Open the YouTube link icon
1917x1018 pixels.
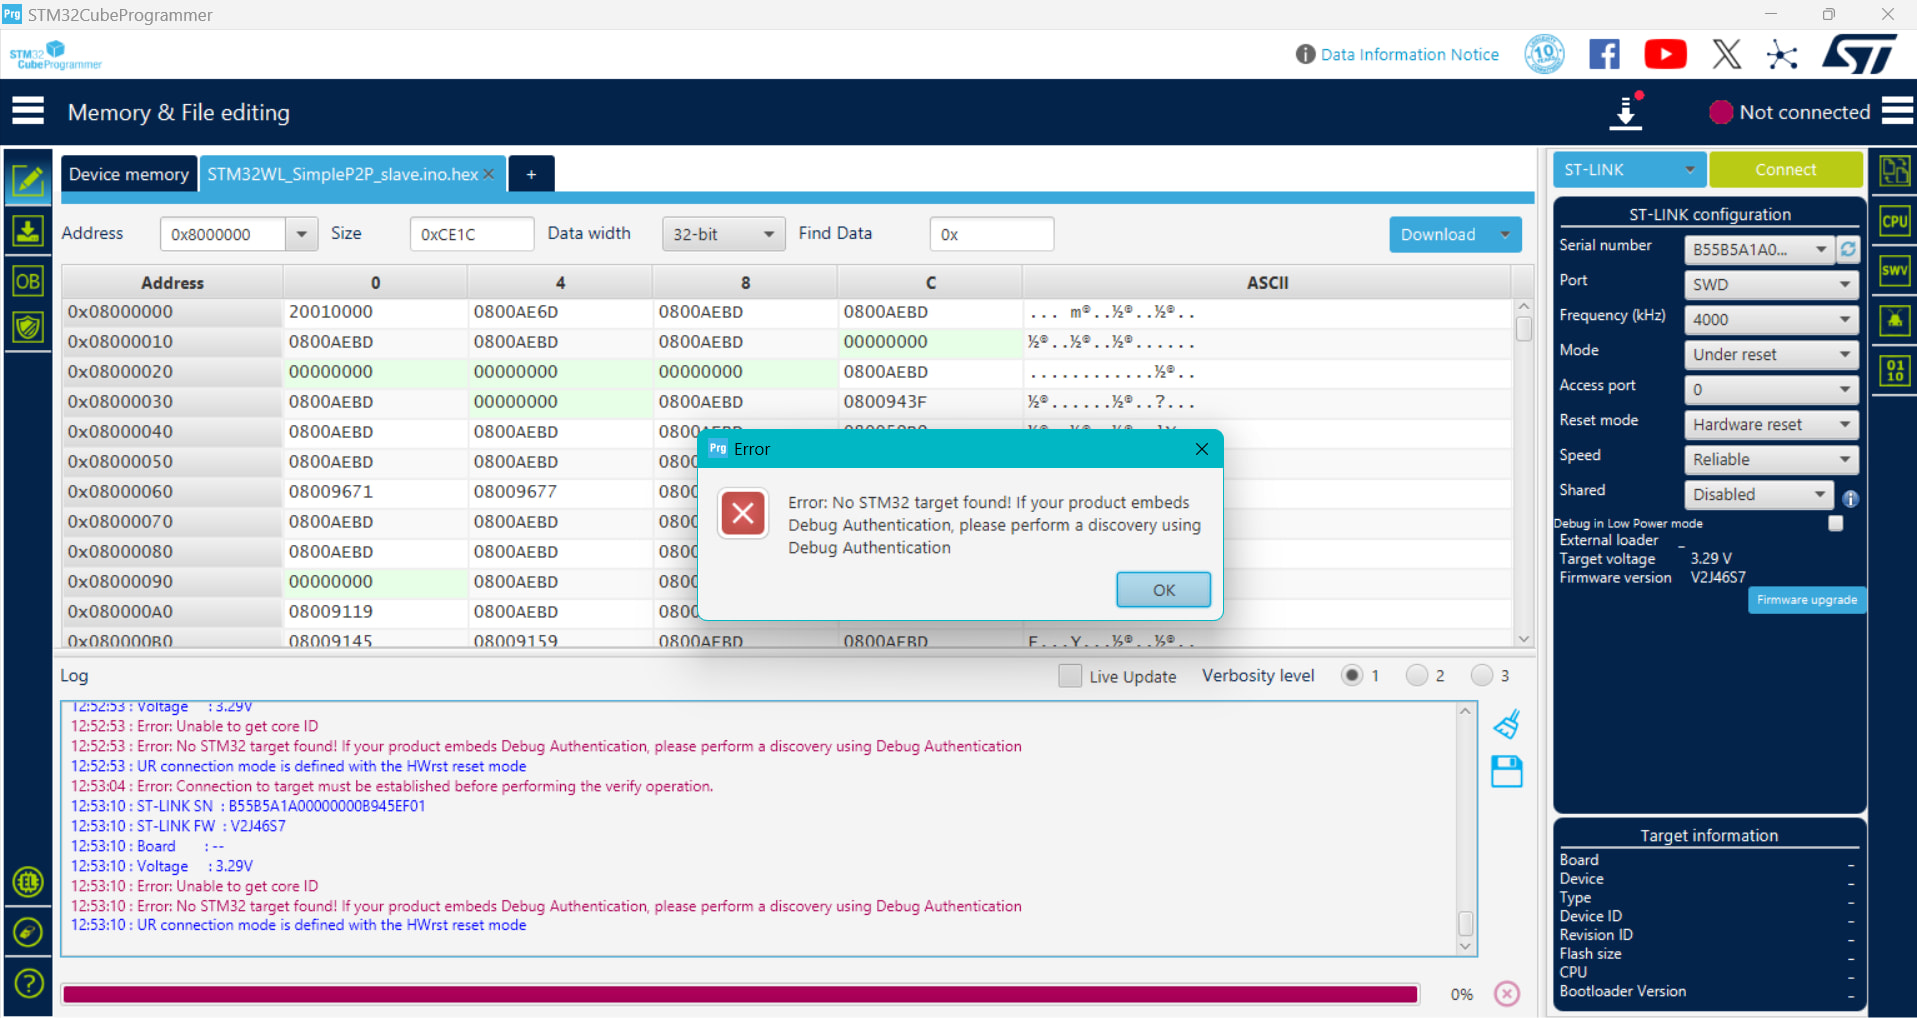[x=1665, y=54]
